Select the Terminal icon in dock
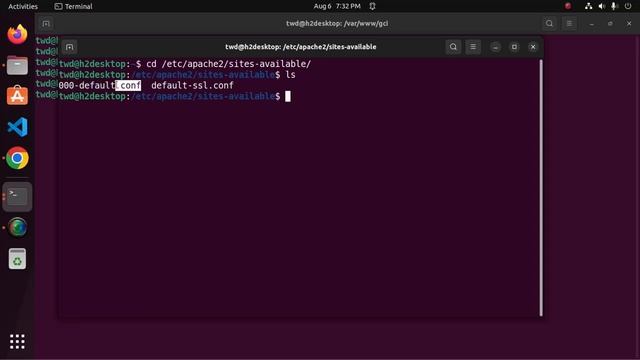This screenshot has width=640, height=360. 17,197
